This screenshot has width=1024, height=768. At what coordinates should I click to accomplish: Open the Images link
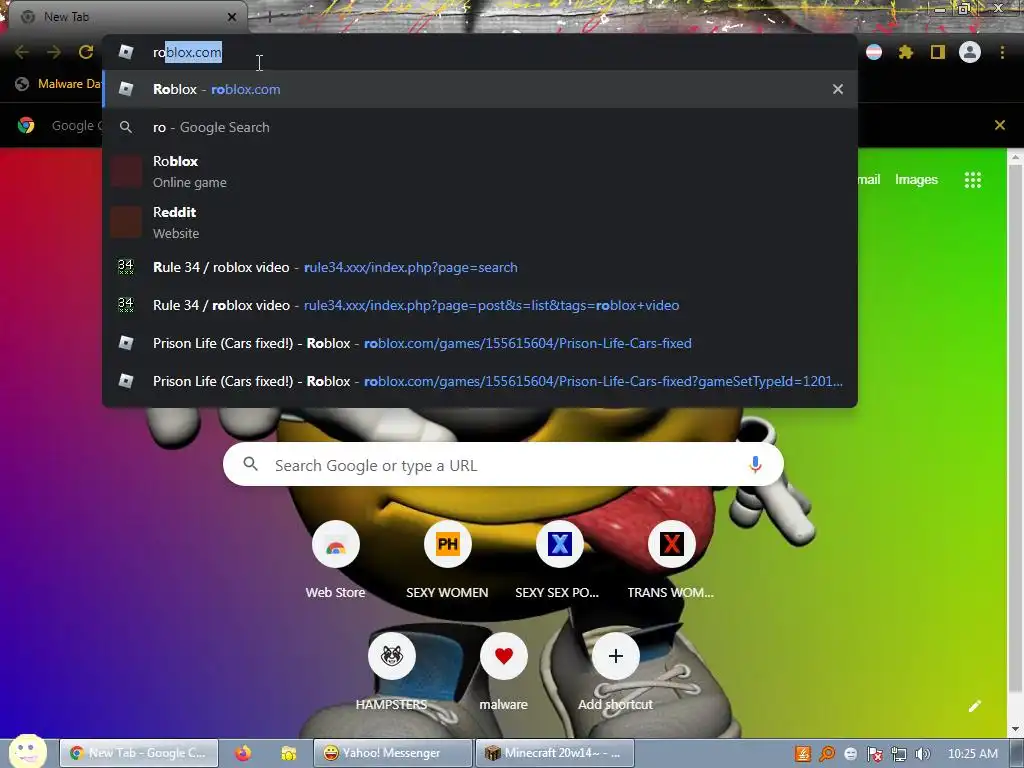click(x=916, y=180)
